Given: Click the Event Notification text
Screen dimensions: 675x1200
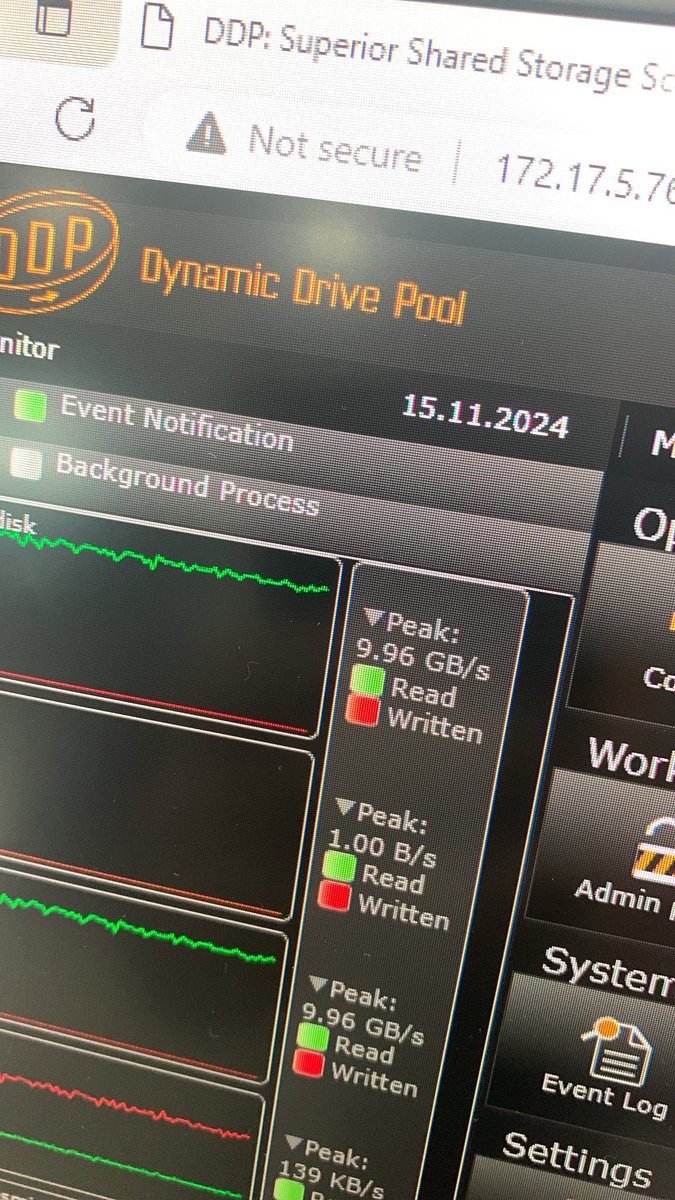Looking at the screenshot, I should [177, 423].
